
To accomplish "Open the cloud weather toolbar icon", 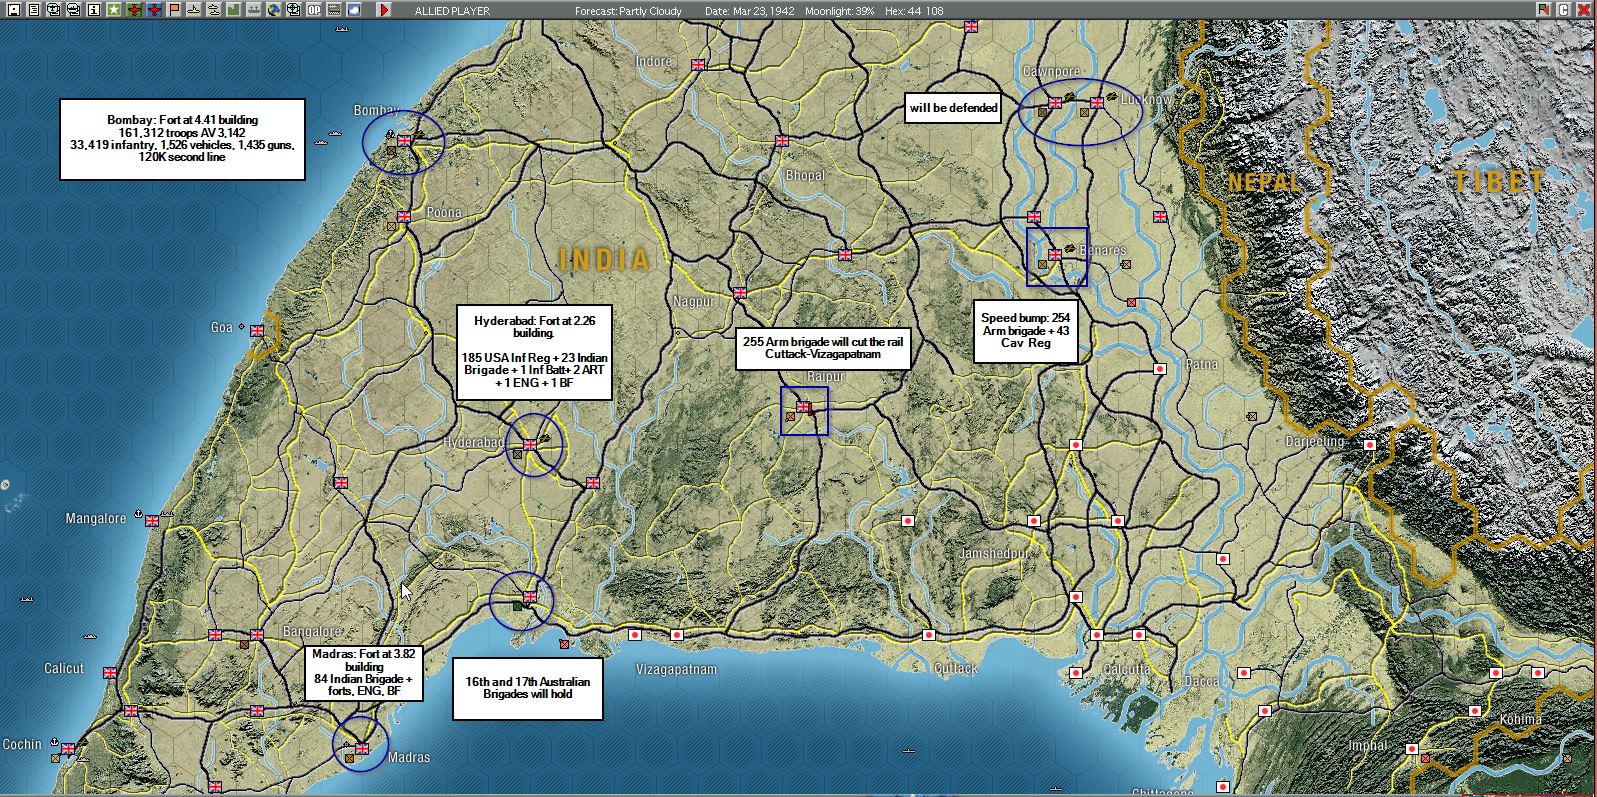I will [353, 10].
